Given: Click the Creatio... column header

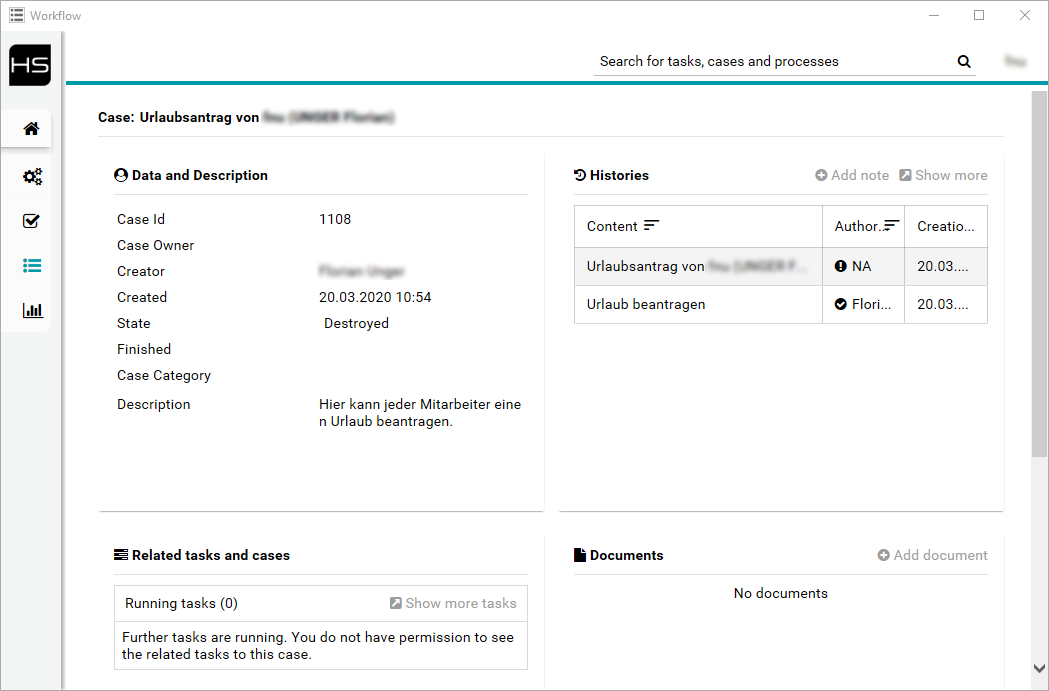Looking at the screenshot, I should tap(945, 226).
